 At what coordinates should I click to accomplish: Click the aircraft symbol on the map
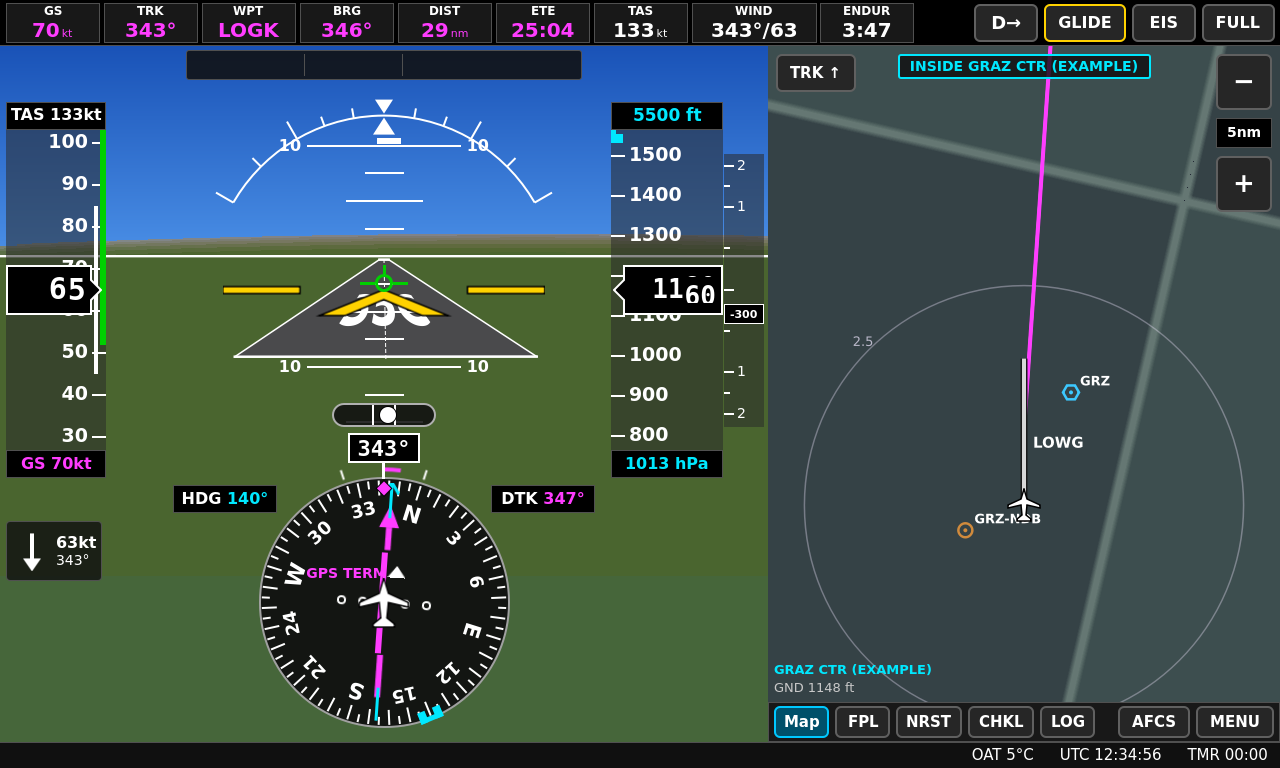1024,503
